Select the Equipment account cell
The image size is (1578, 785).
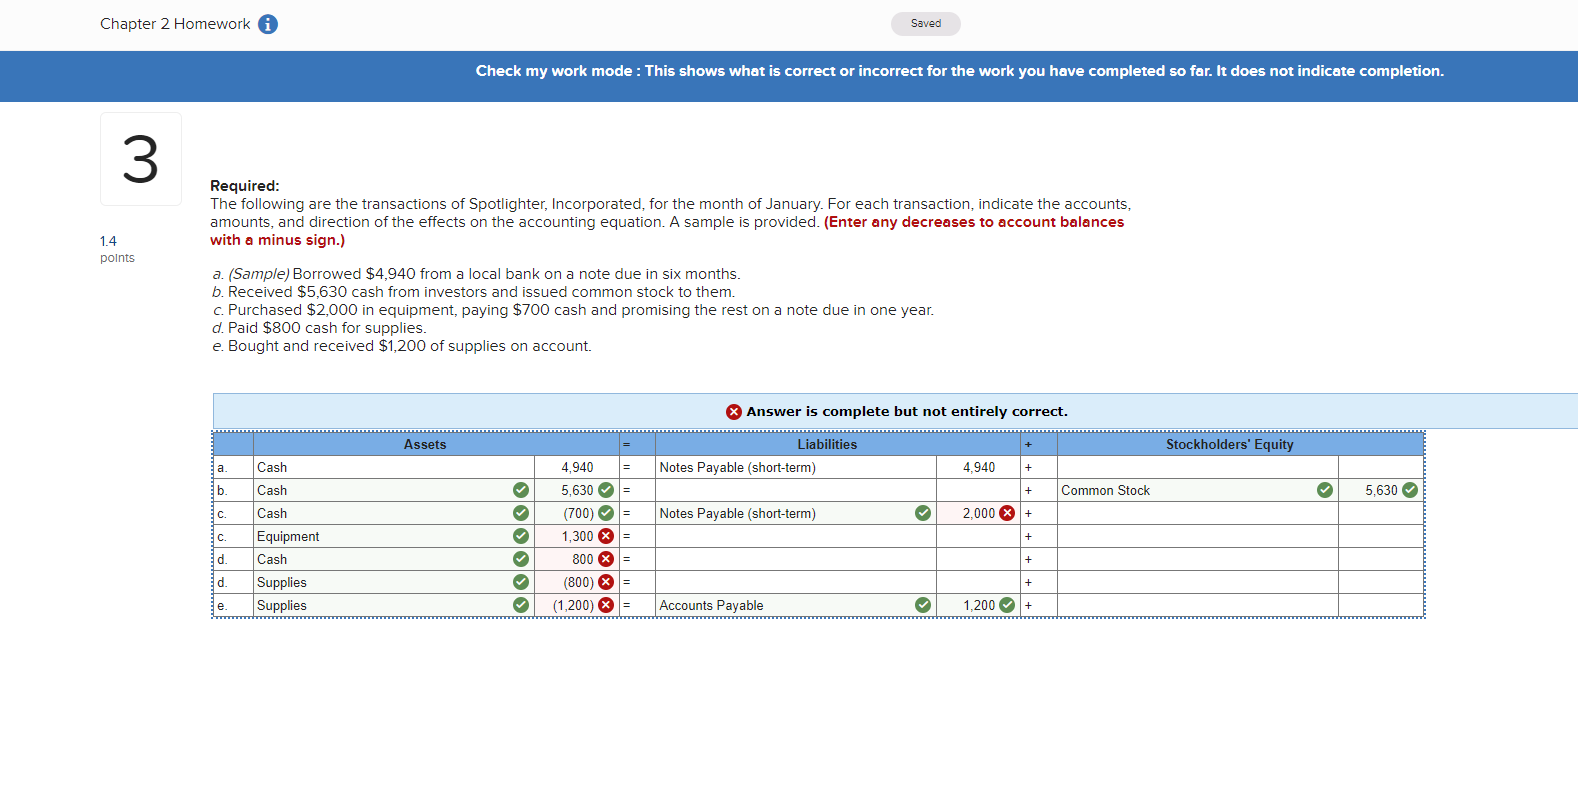394,536
